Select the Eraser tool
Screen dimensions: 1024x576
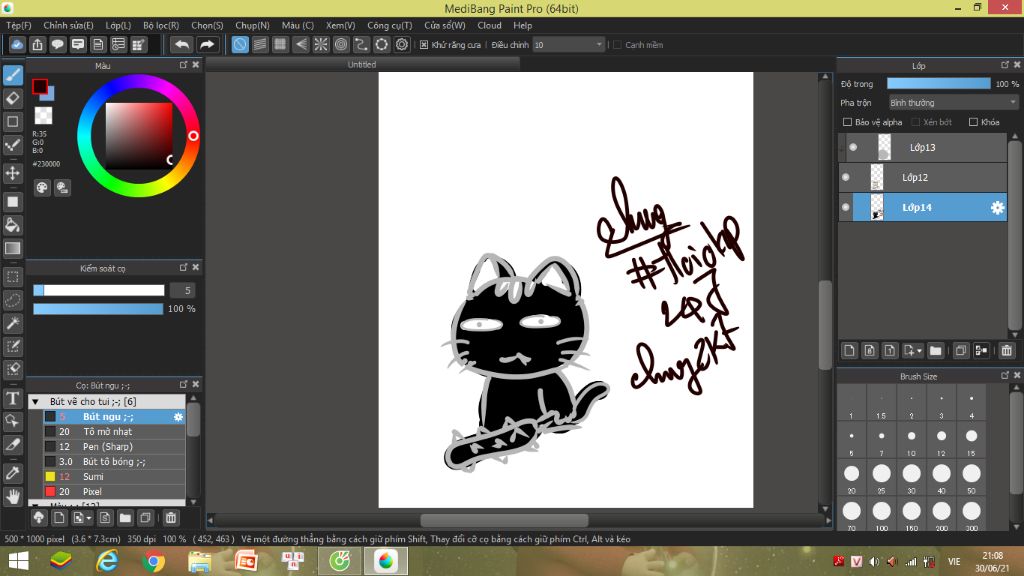click(x=12, y=99)
